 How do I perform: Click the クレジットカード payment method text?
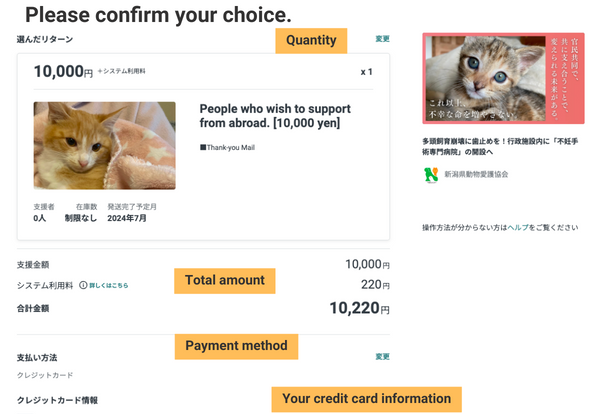point(45,375)
